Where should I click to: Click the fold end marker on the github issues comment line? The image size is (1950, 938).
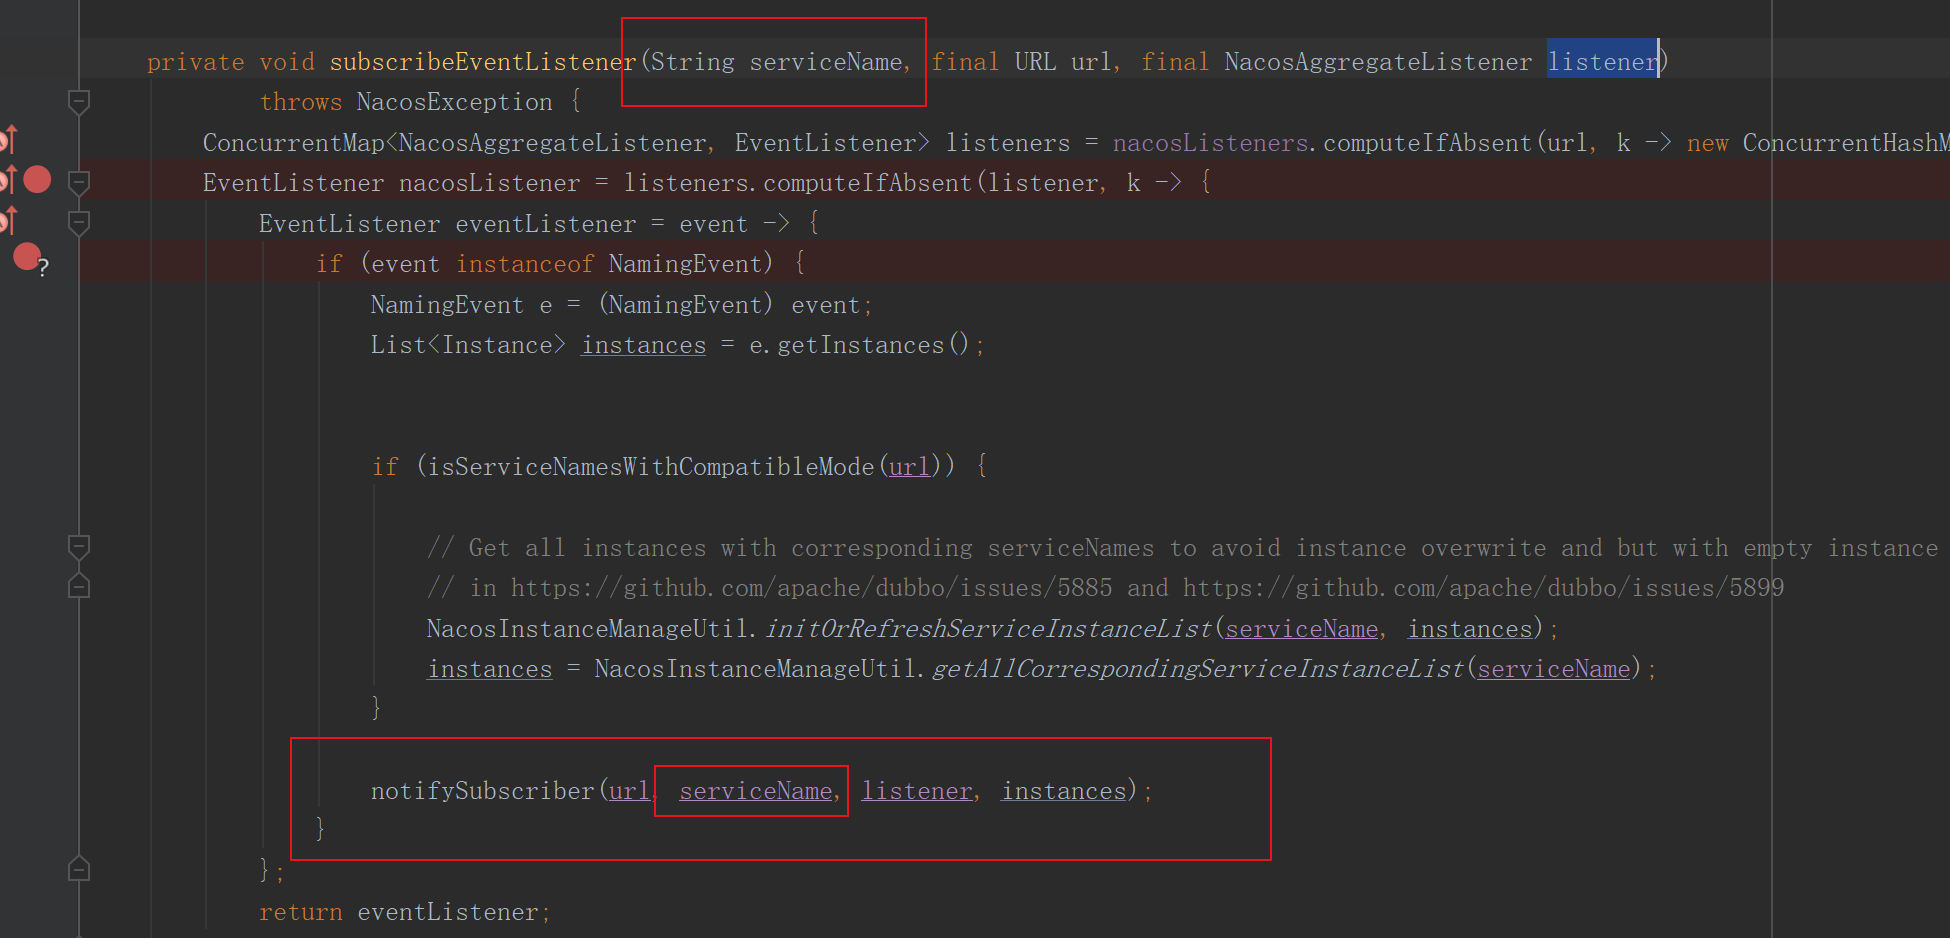[x=79, y=587]
